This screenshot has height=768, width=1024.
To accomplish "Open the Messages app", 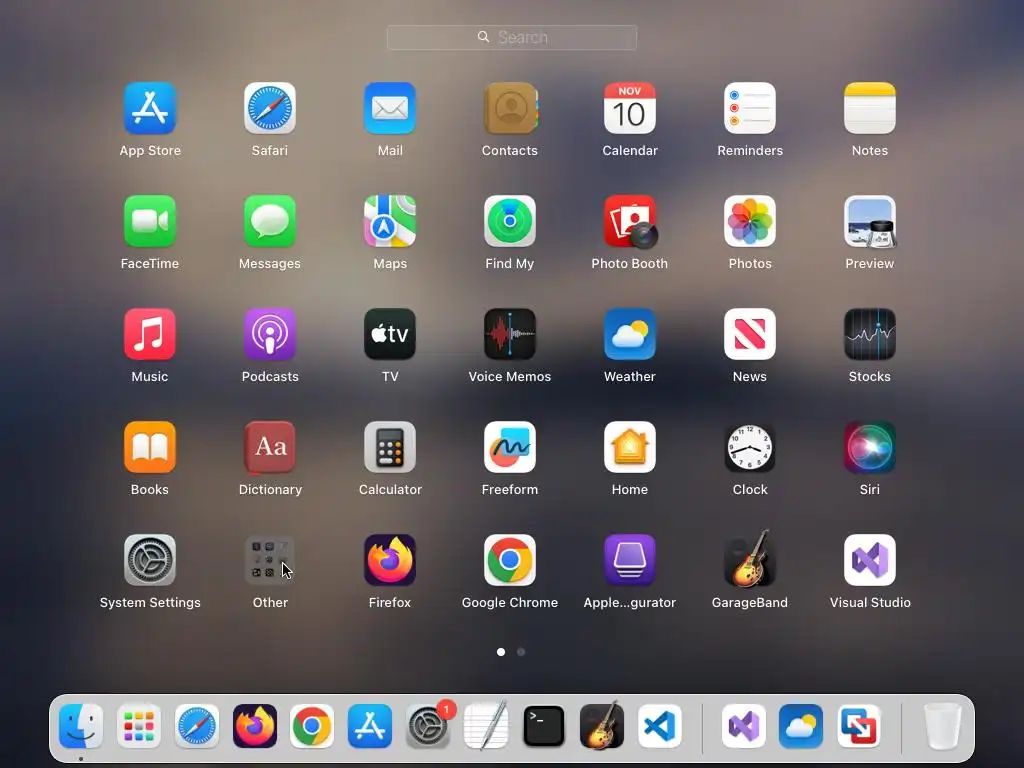I will (x=270, y=221).
